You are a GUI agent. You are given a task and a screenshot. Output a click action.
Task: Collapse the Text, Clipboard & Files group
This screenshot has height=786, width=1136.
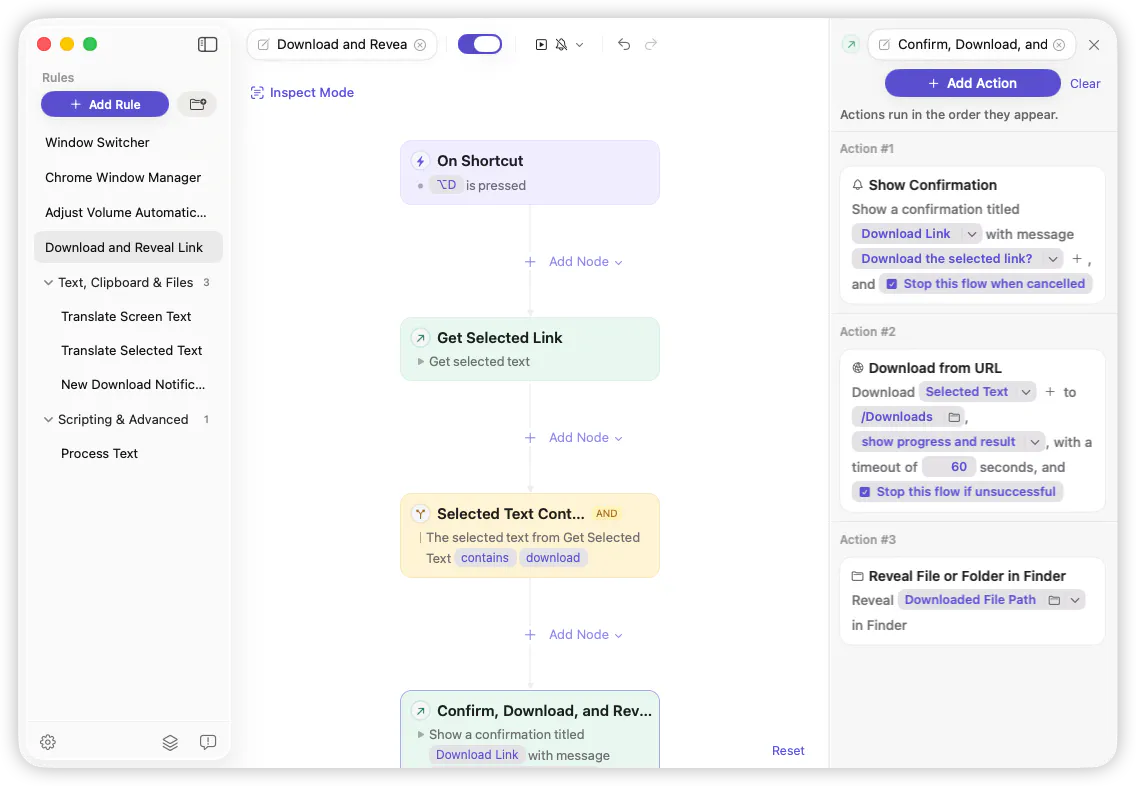pos(48,283)
